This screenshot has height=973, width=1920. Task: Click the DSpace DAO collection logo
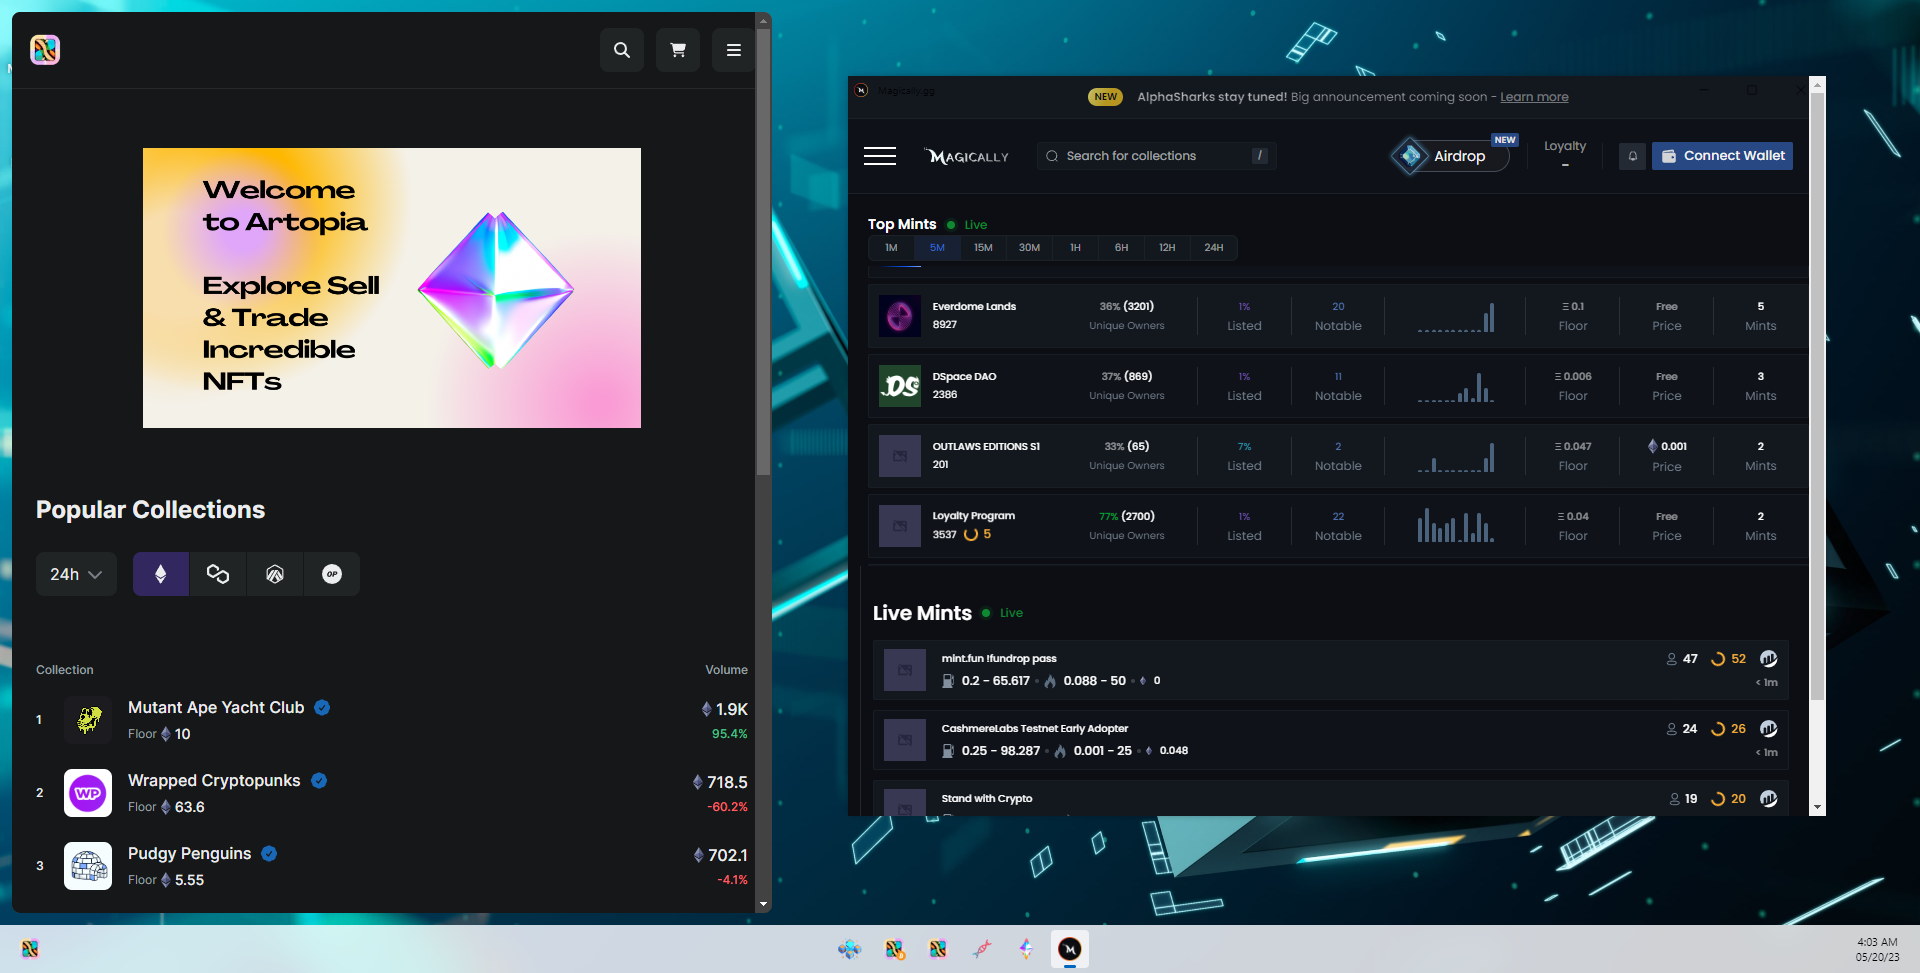(899, 386)
